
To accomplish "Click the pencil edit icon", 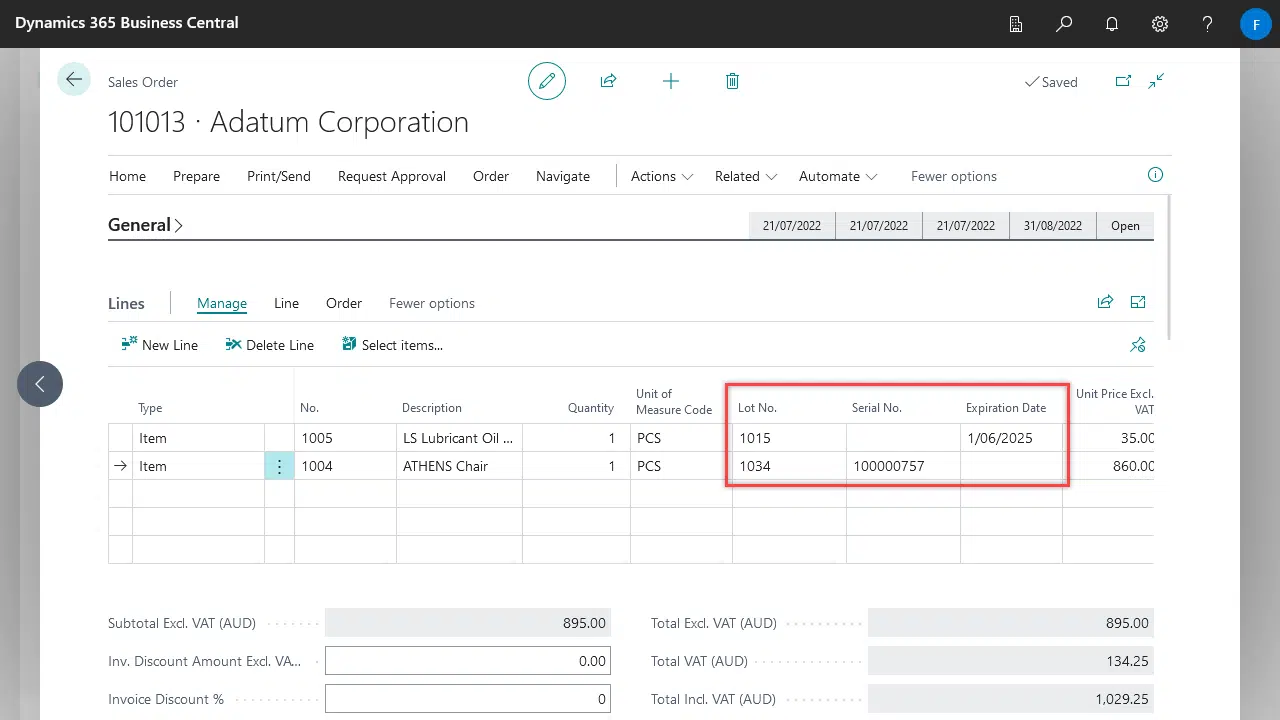I will [x=547, y=81].
